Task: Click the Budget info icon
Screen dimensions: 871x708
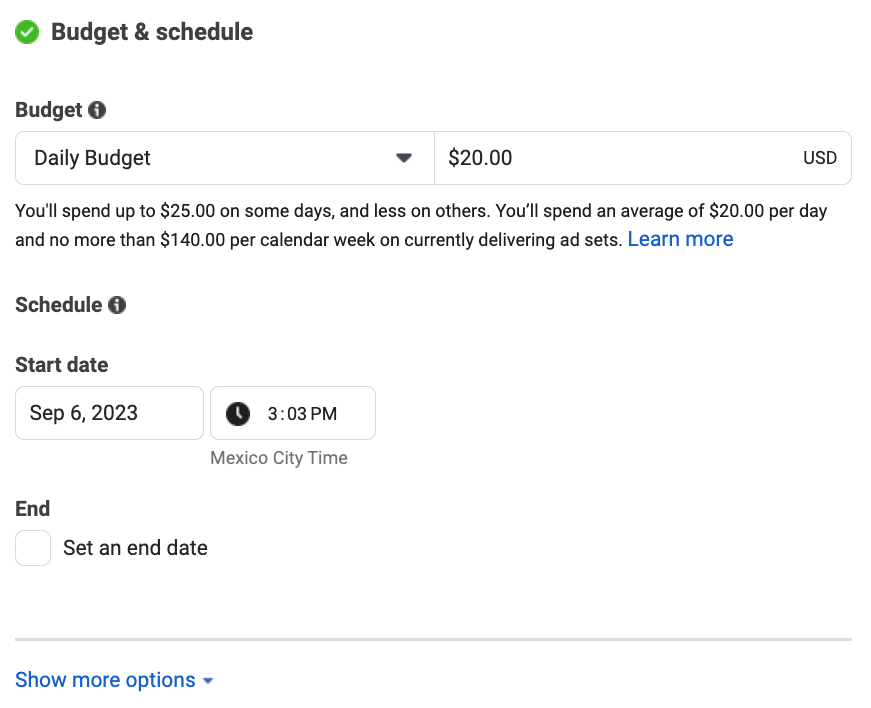Action: 97,110
